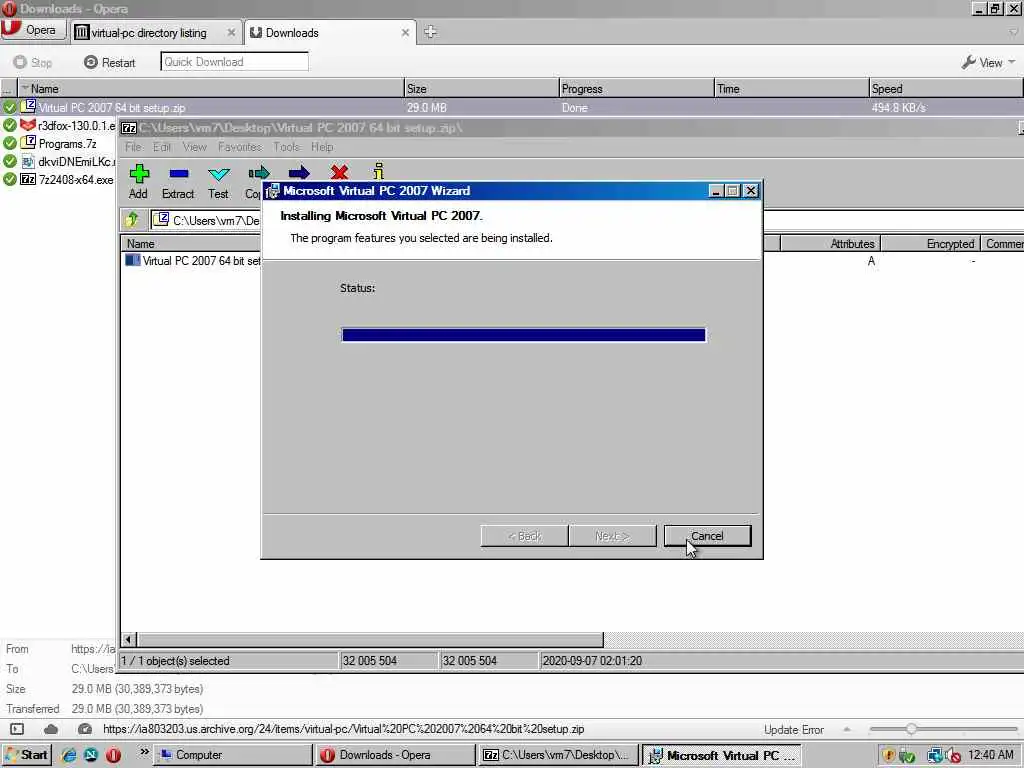
Task: Click the Opera Link cloud icon
Action: coord(51,729)
